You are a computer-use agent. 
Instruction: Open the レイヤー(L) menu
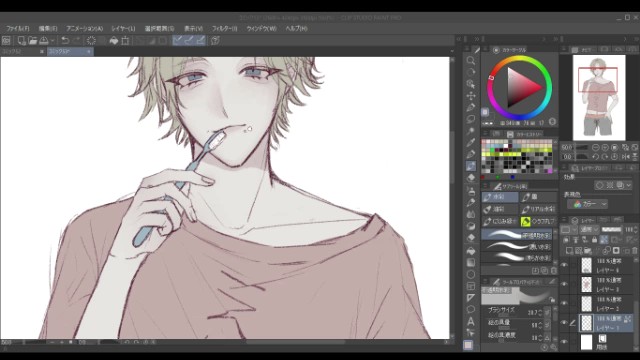click(123, 29)
